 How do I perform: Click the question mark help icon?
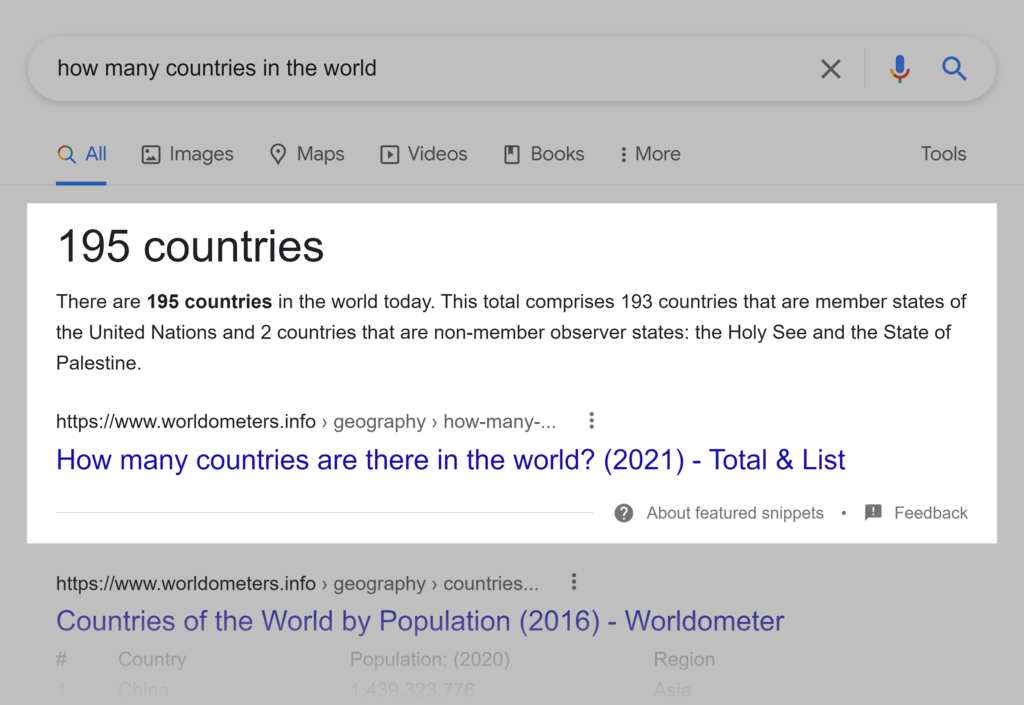point(624,513)
